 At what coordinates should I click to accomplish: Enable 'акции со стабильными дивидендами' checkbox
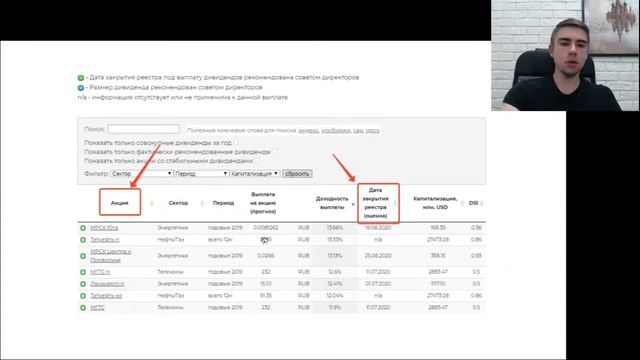tap(257, 161)
